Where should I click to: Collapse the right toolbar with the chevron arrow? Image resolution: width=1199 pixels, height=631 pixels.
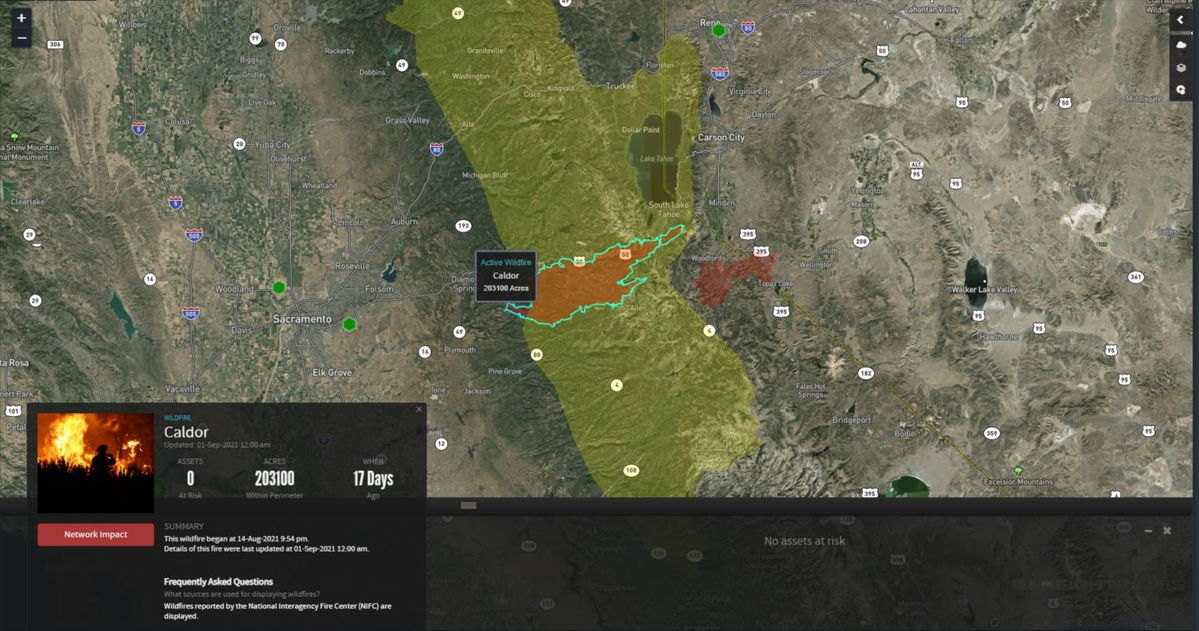(x=1181, y=20)
